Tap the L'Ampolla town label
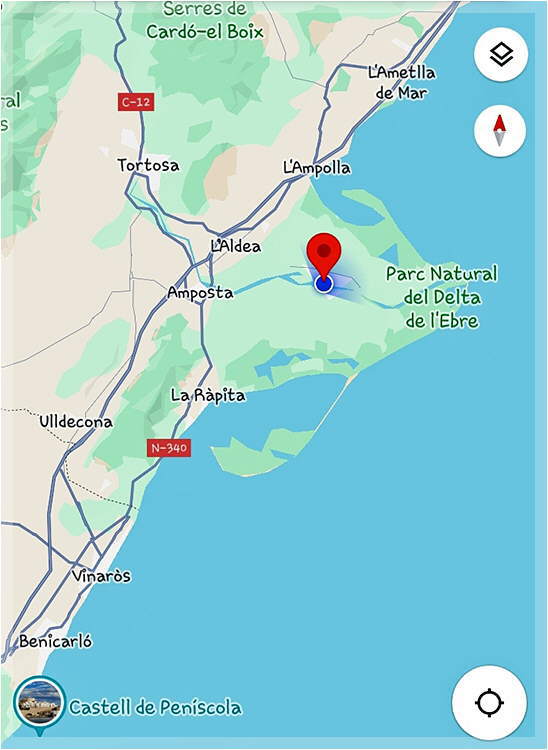 317,168
